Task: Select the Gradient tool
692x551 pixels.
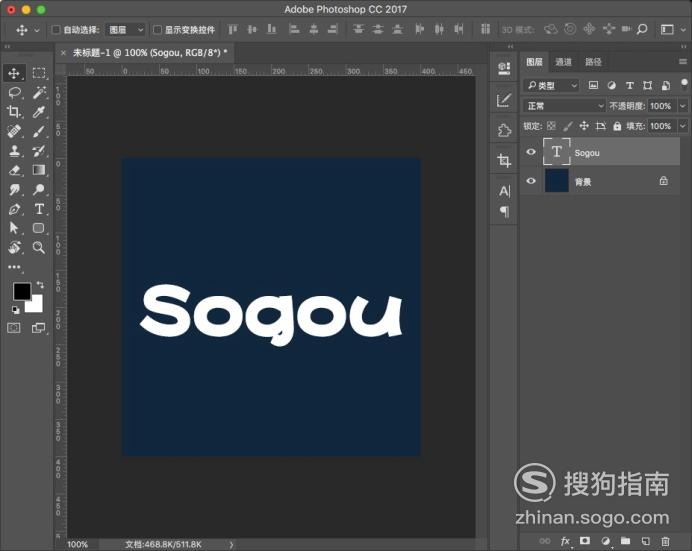Action: pyautogui.click(x=39, y=170)
